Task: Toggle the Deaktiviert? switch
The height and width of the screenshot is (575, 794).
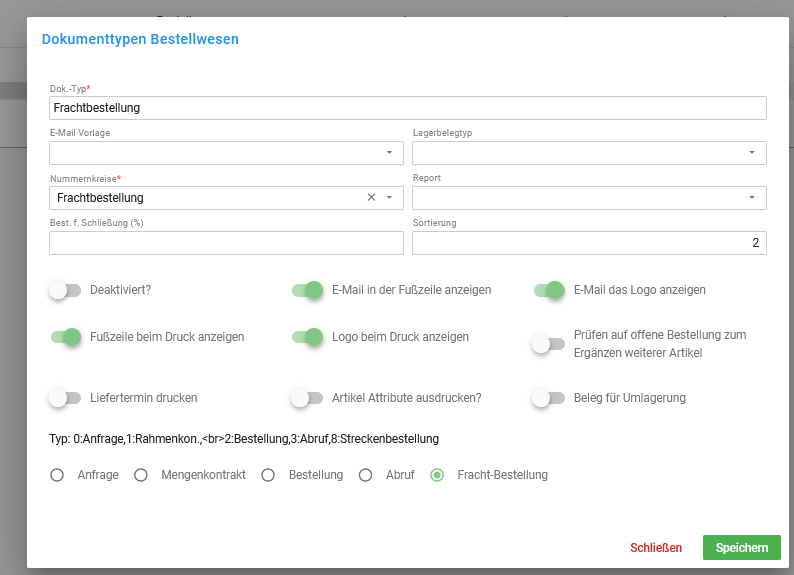Action: [x=65, y=290]
